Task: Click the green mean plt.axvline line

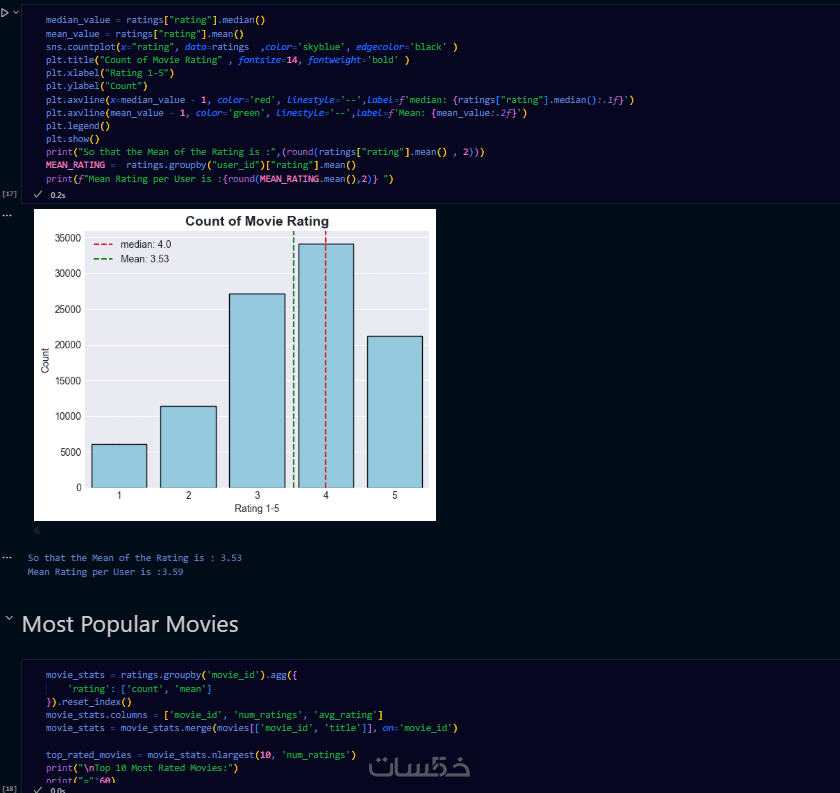Action: click(287, 113)
